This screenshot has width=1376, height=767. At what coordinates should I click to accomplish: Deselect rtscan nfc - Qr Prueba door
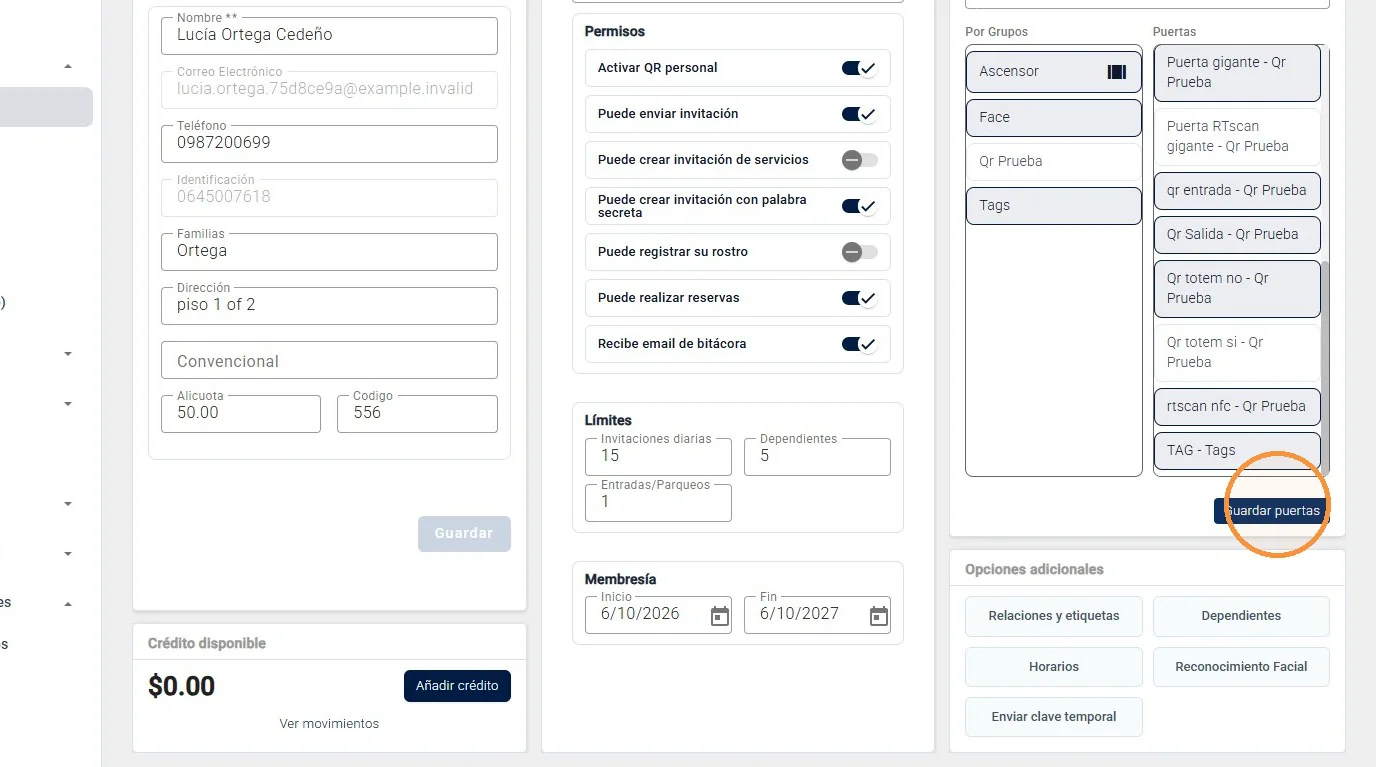1237,407
